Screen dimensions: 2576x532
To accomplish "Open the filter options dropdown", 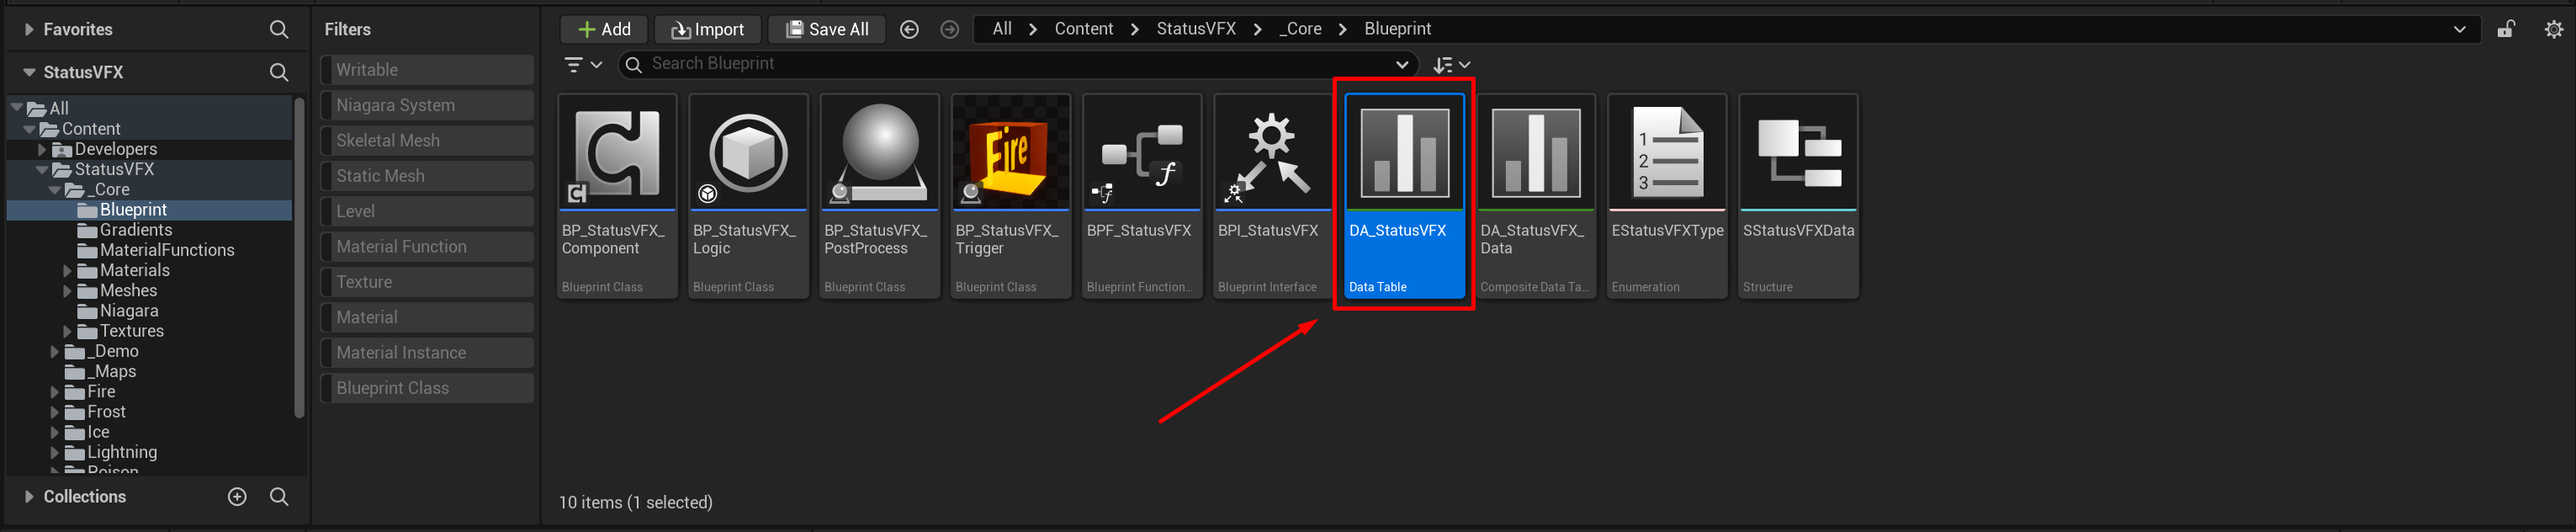I will click(583, 64).
